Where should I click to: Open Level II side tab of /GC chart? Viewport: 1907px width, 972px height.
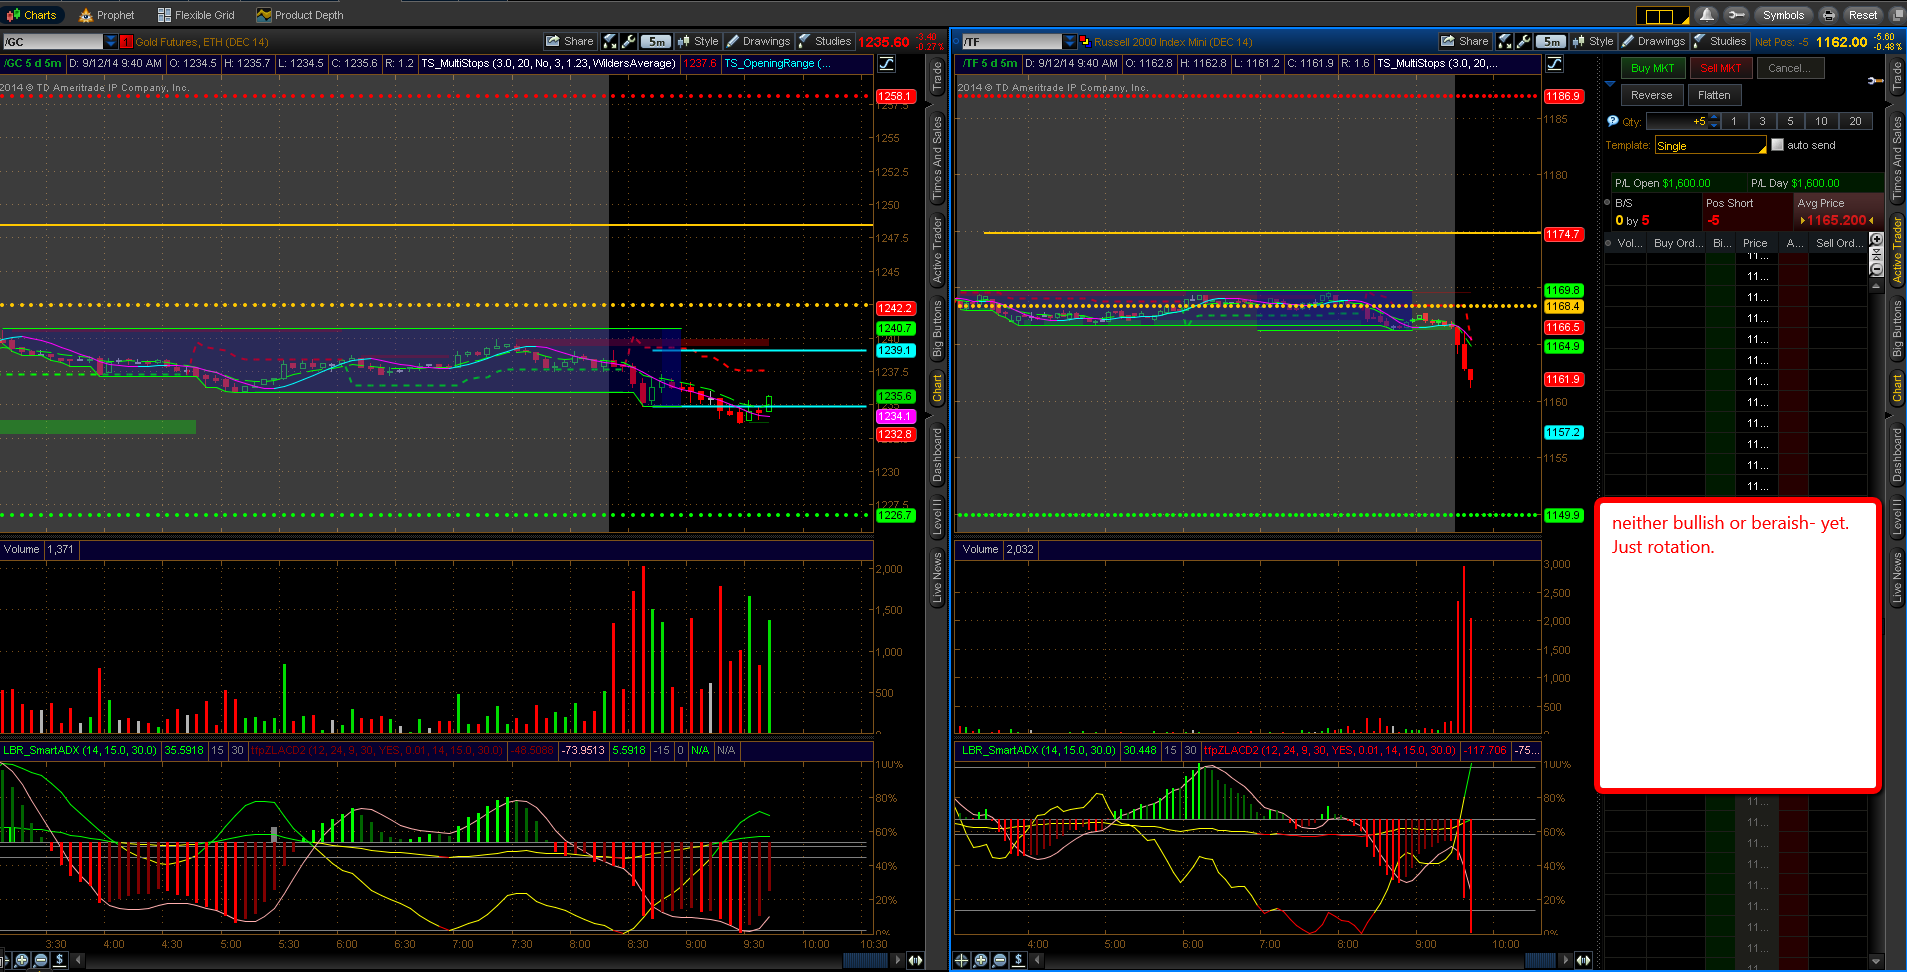[937, 516]
